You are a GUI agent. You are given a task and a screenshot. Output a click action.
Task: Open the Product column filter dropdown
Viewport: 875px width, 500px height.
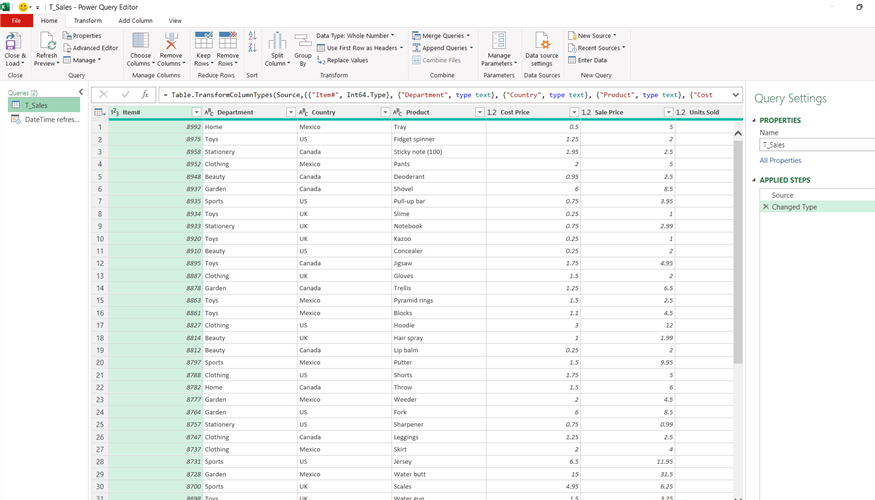point(479,112)
